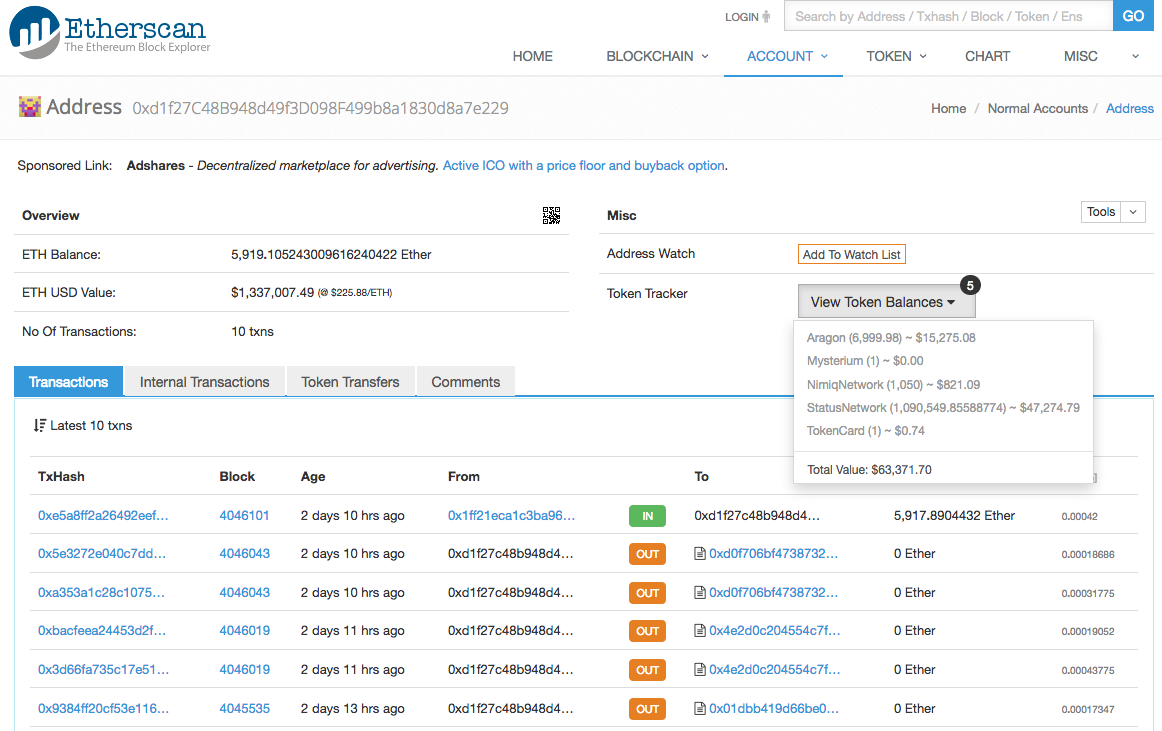Viewport: 1162px width, 731px height.
Task: Click the Tools dropdown arrow
Action: coord(1133,212)
